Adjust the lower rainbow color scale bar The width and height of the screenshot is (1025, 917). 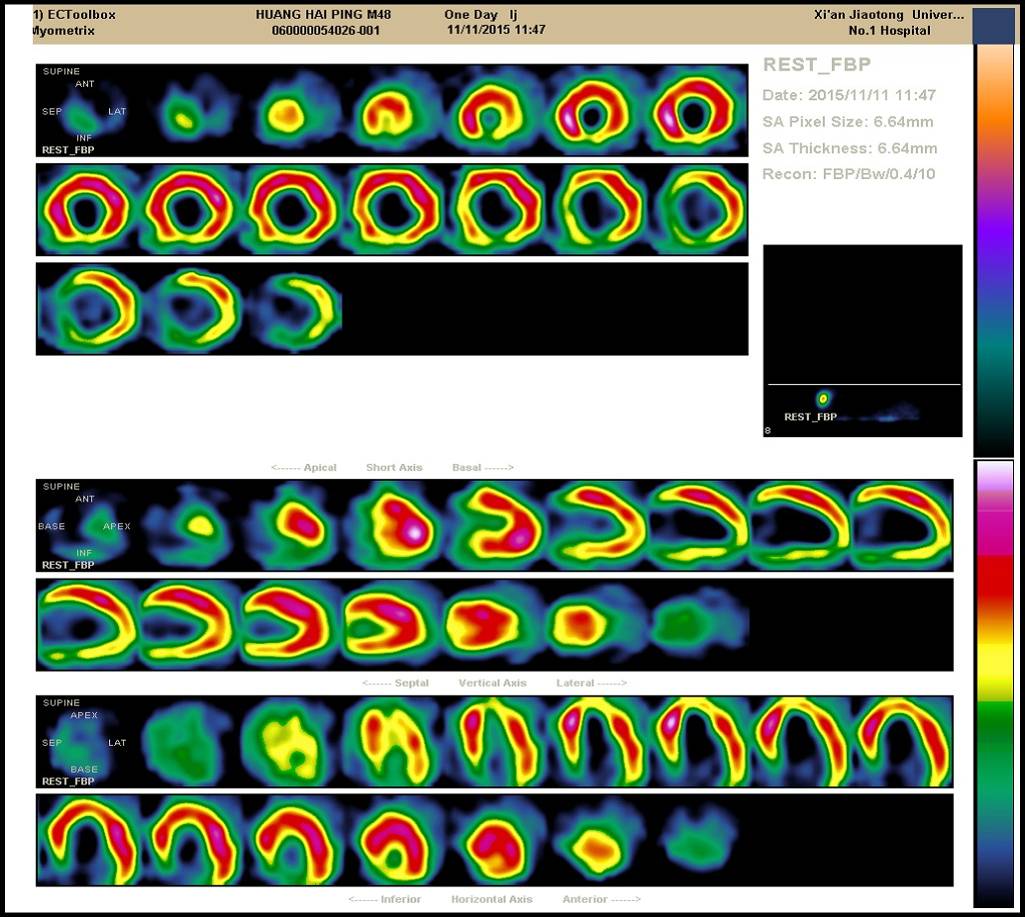(x=993, y=680)
